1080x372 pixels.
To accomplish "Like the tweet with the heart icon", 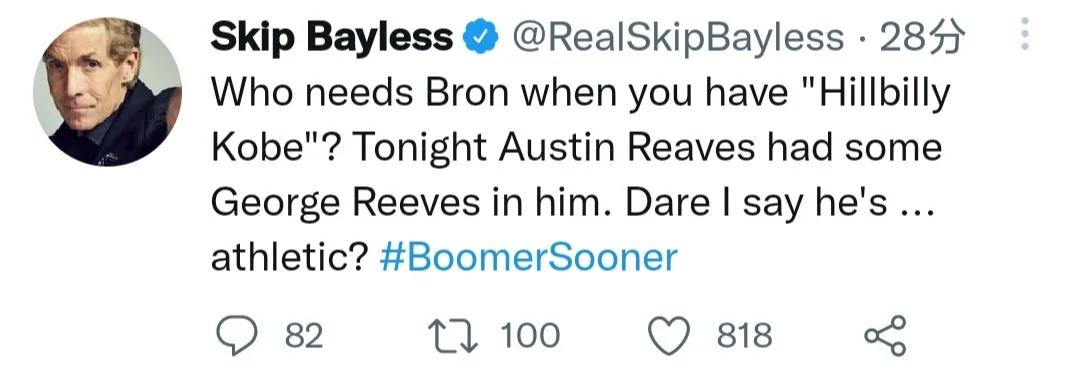I will click(670, 336).
